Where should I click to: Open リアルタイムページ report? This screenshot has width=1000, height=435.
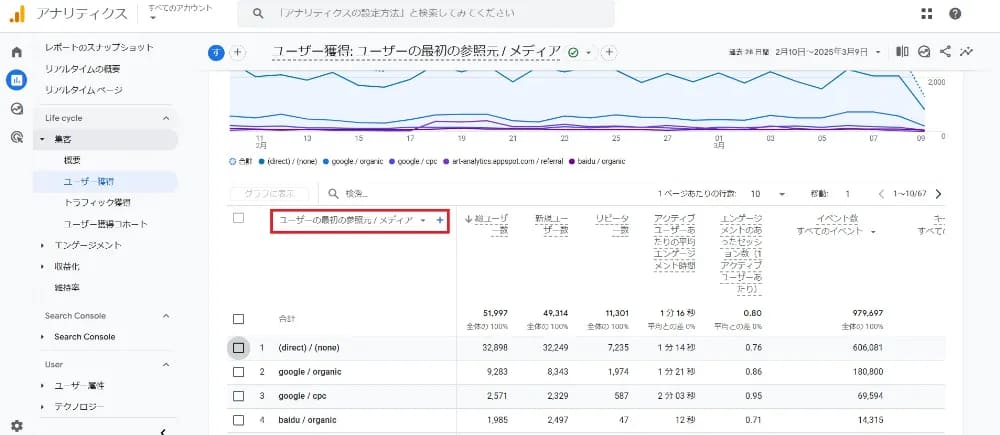84,91
